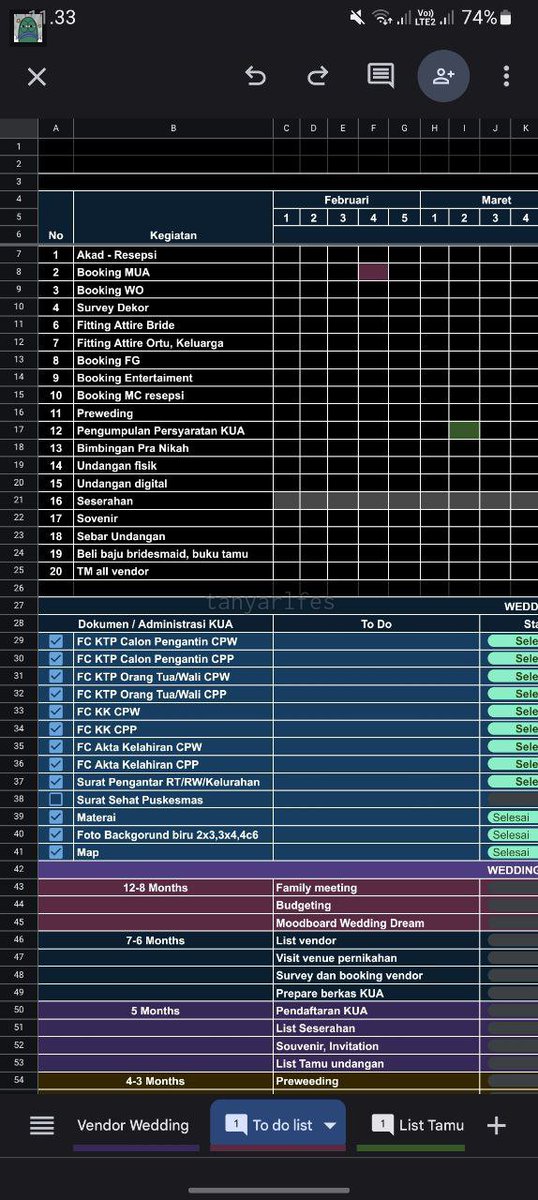This screenshot has width=538, height=1200.
Task: Select the pink shaded cell in Booking MUA row
Action: [373, 272]
